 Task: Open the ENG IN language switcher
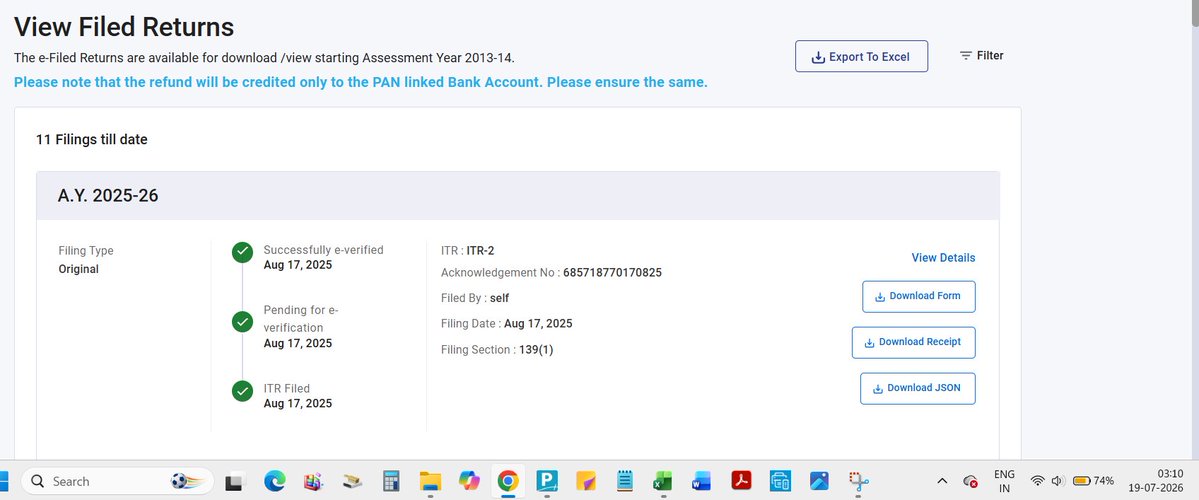[x=1004, y=482]
